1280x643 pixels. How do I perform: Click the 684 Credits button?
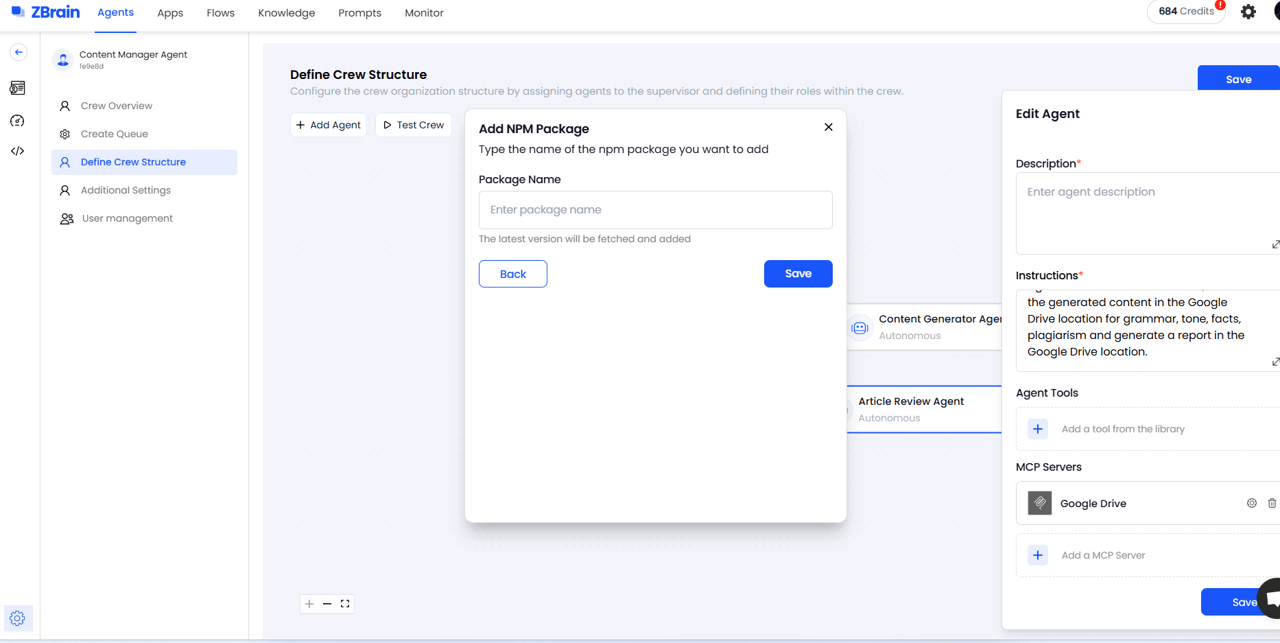[1186, 12]
